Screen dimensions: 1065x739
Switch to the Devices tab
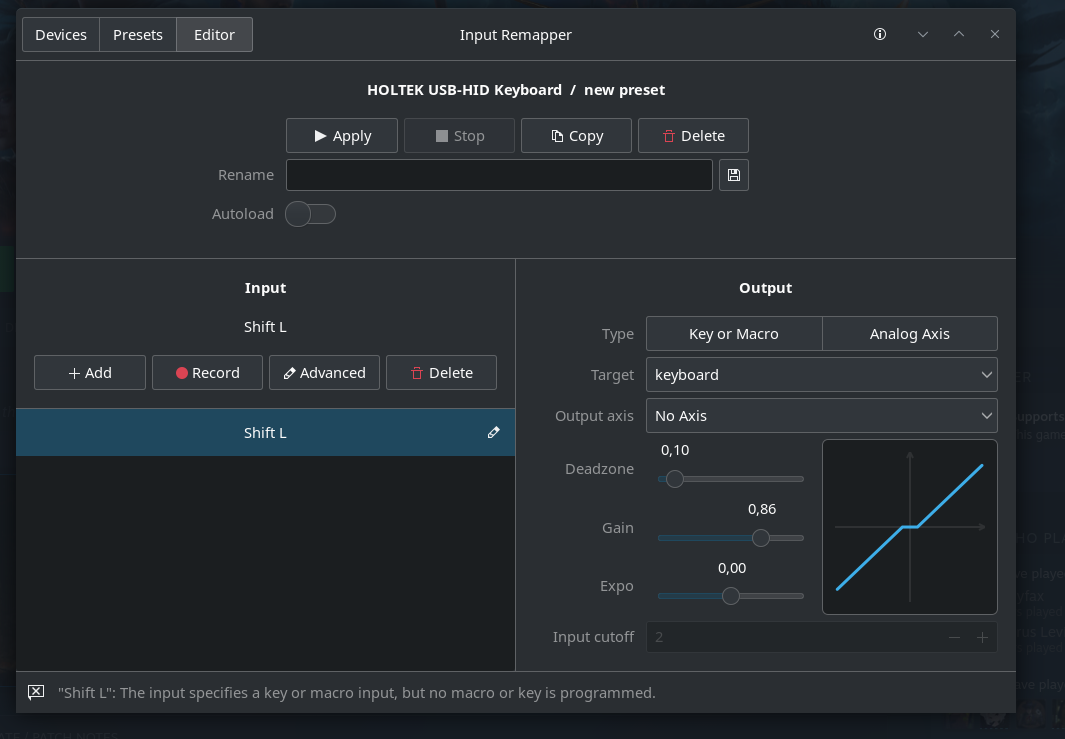point(61,34)
